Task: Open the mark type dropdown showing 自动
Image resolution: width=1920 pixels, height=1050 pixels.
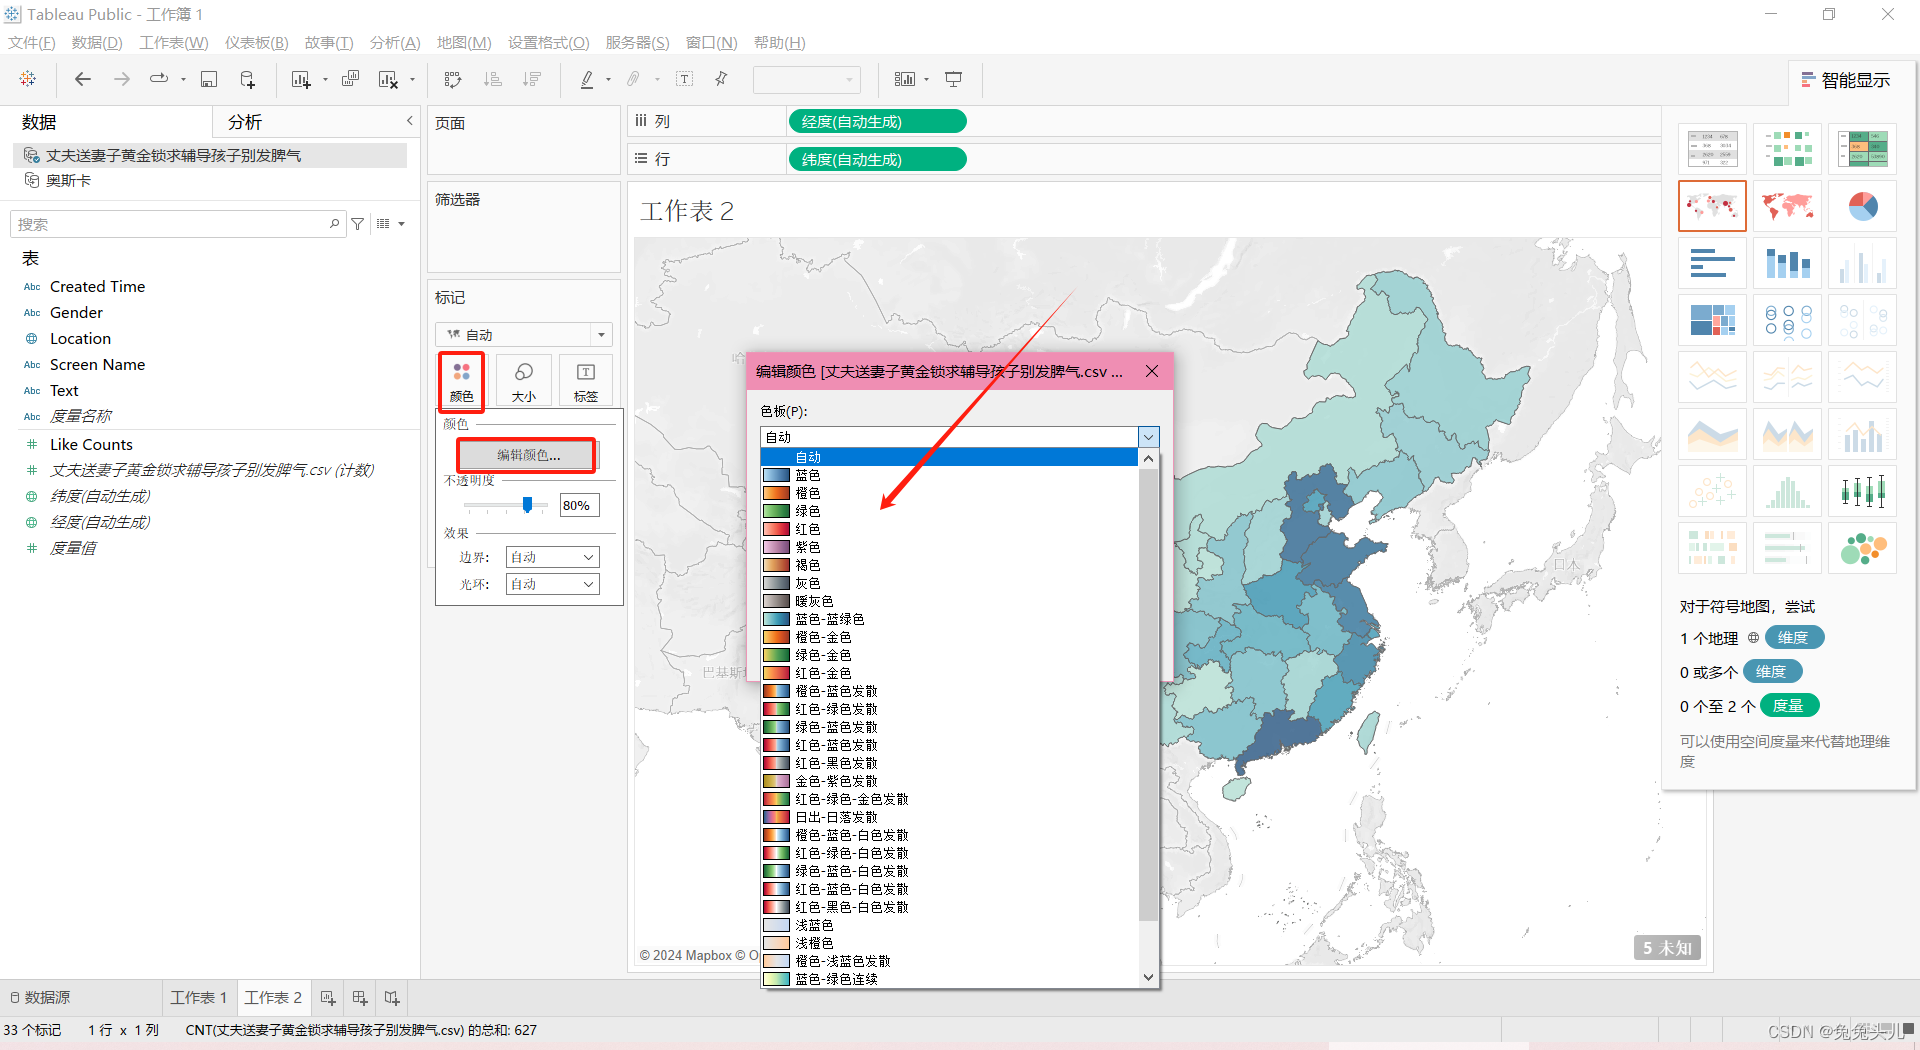Action: (523, 334)
